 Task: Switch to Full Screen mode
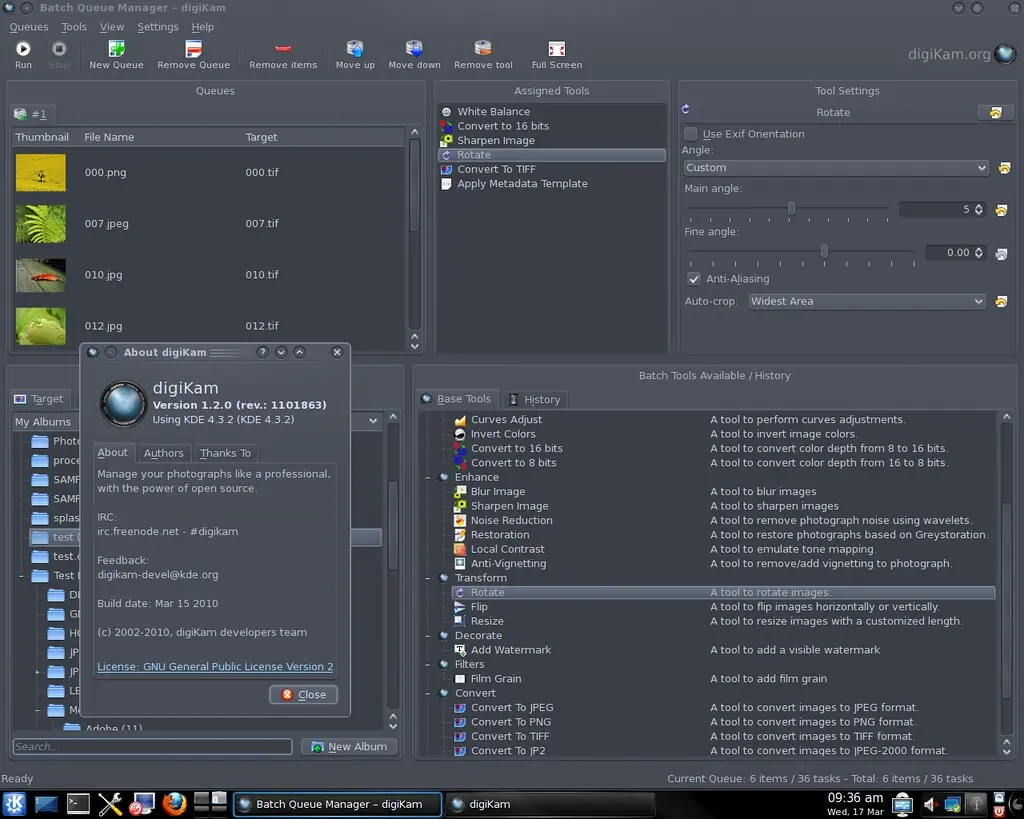click(x=557, y=49)
